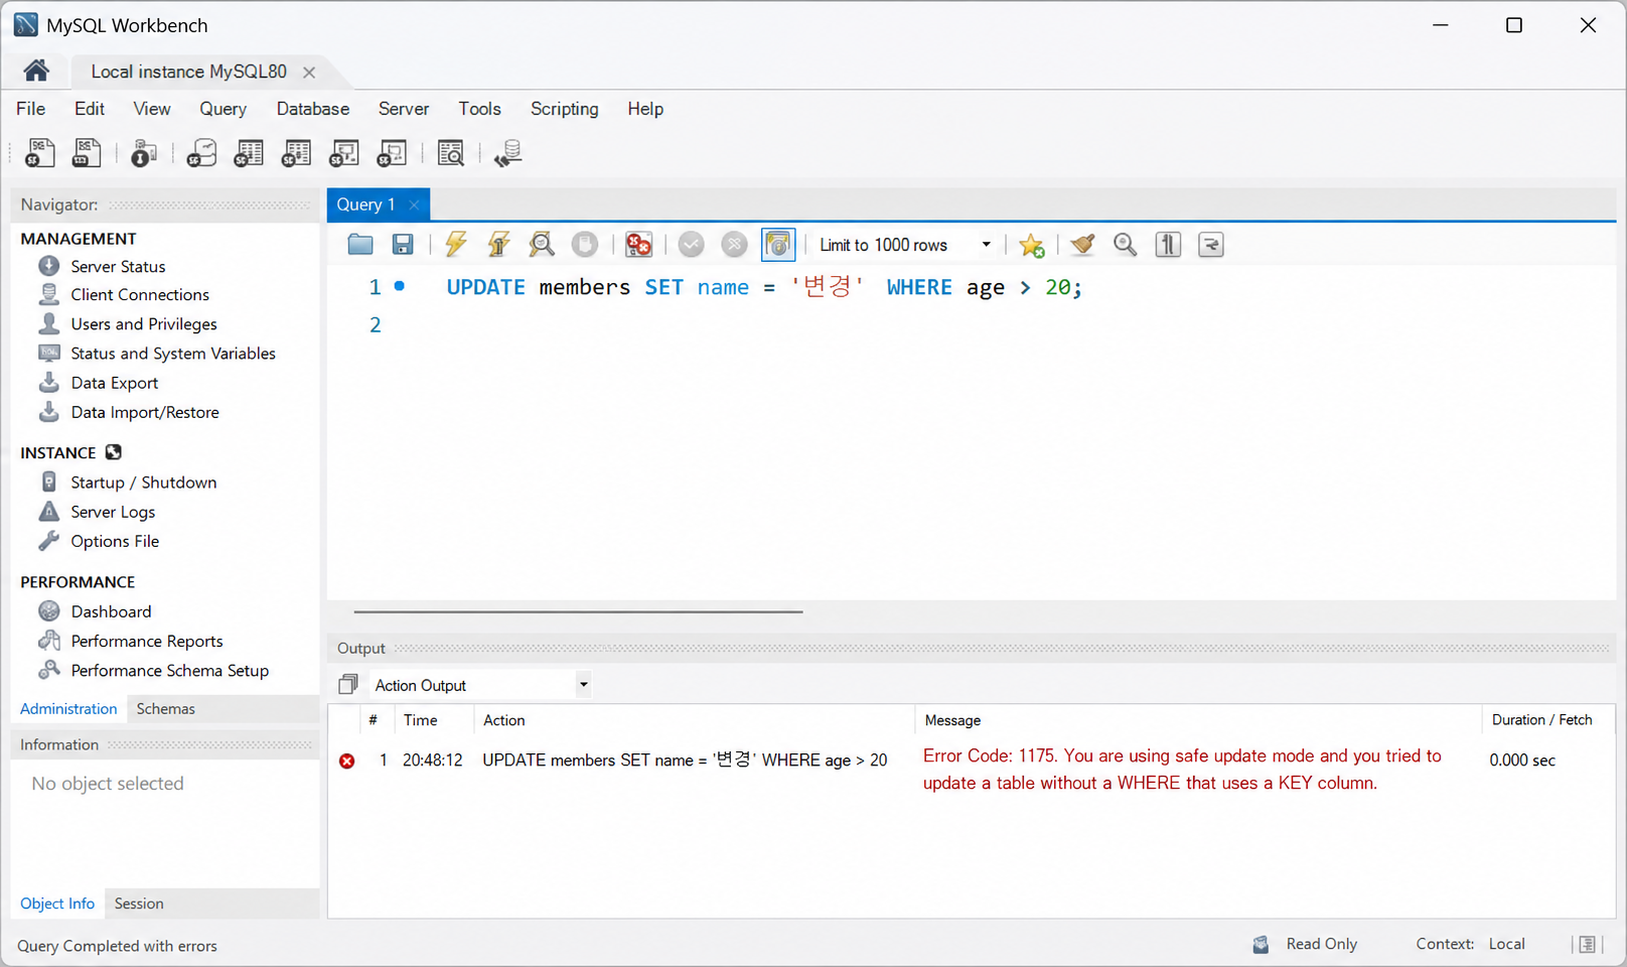Execute the query with the lightning bolt icon

tap(456, 244)
